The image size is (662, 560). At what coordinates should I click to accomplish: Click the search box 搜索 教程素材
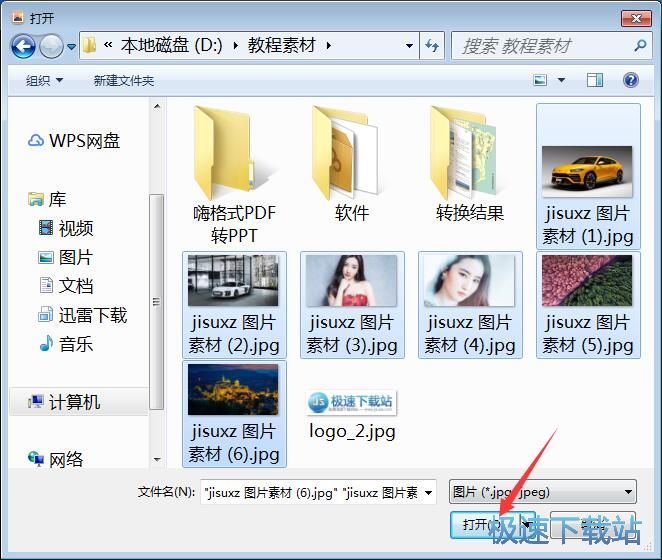pyautogui.click(x=545, y=45)
